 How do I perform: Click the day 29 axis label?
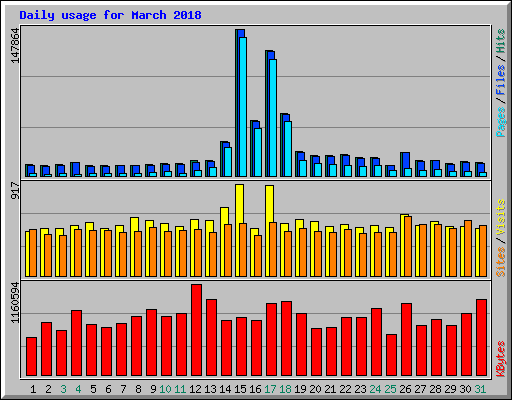click(450, 389)
